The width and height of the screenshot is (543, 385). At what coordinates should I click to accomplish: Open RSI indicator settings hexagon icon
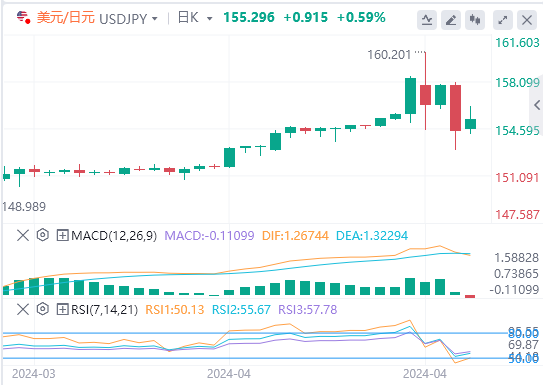tap(43, 308)
